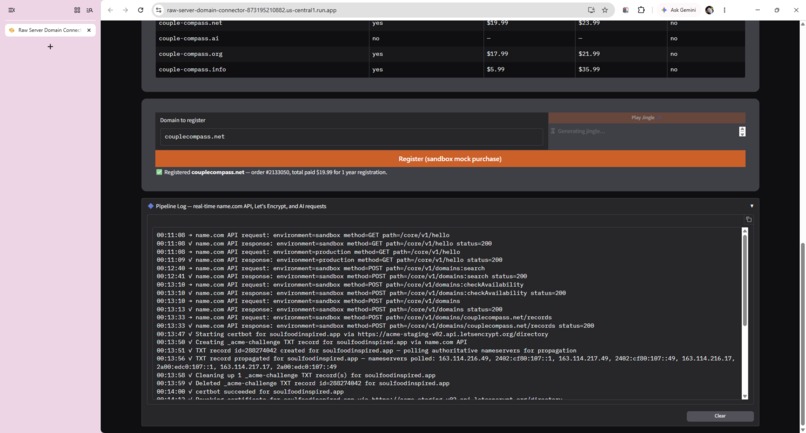Screen dimensions: 806x433
Task: Click the couple-compass.ai table cell
Action: pos(262,39)
